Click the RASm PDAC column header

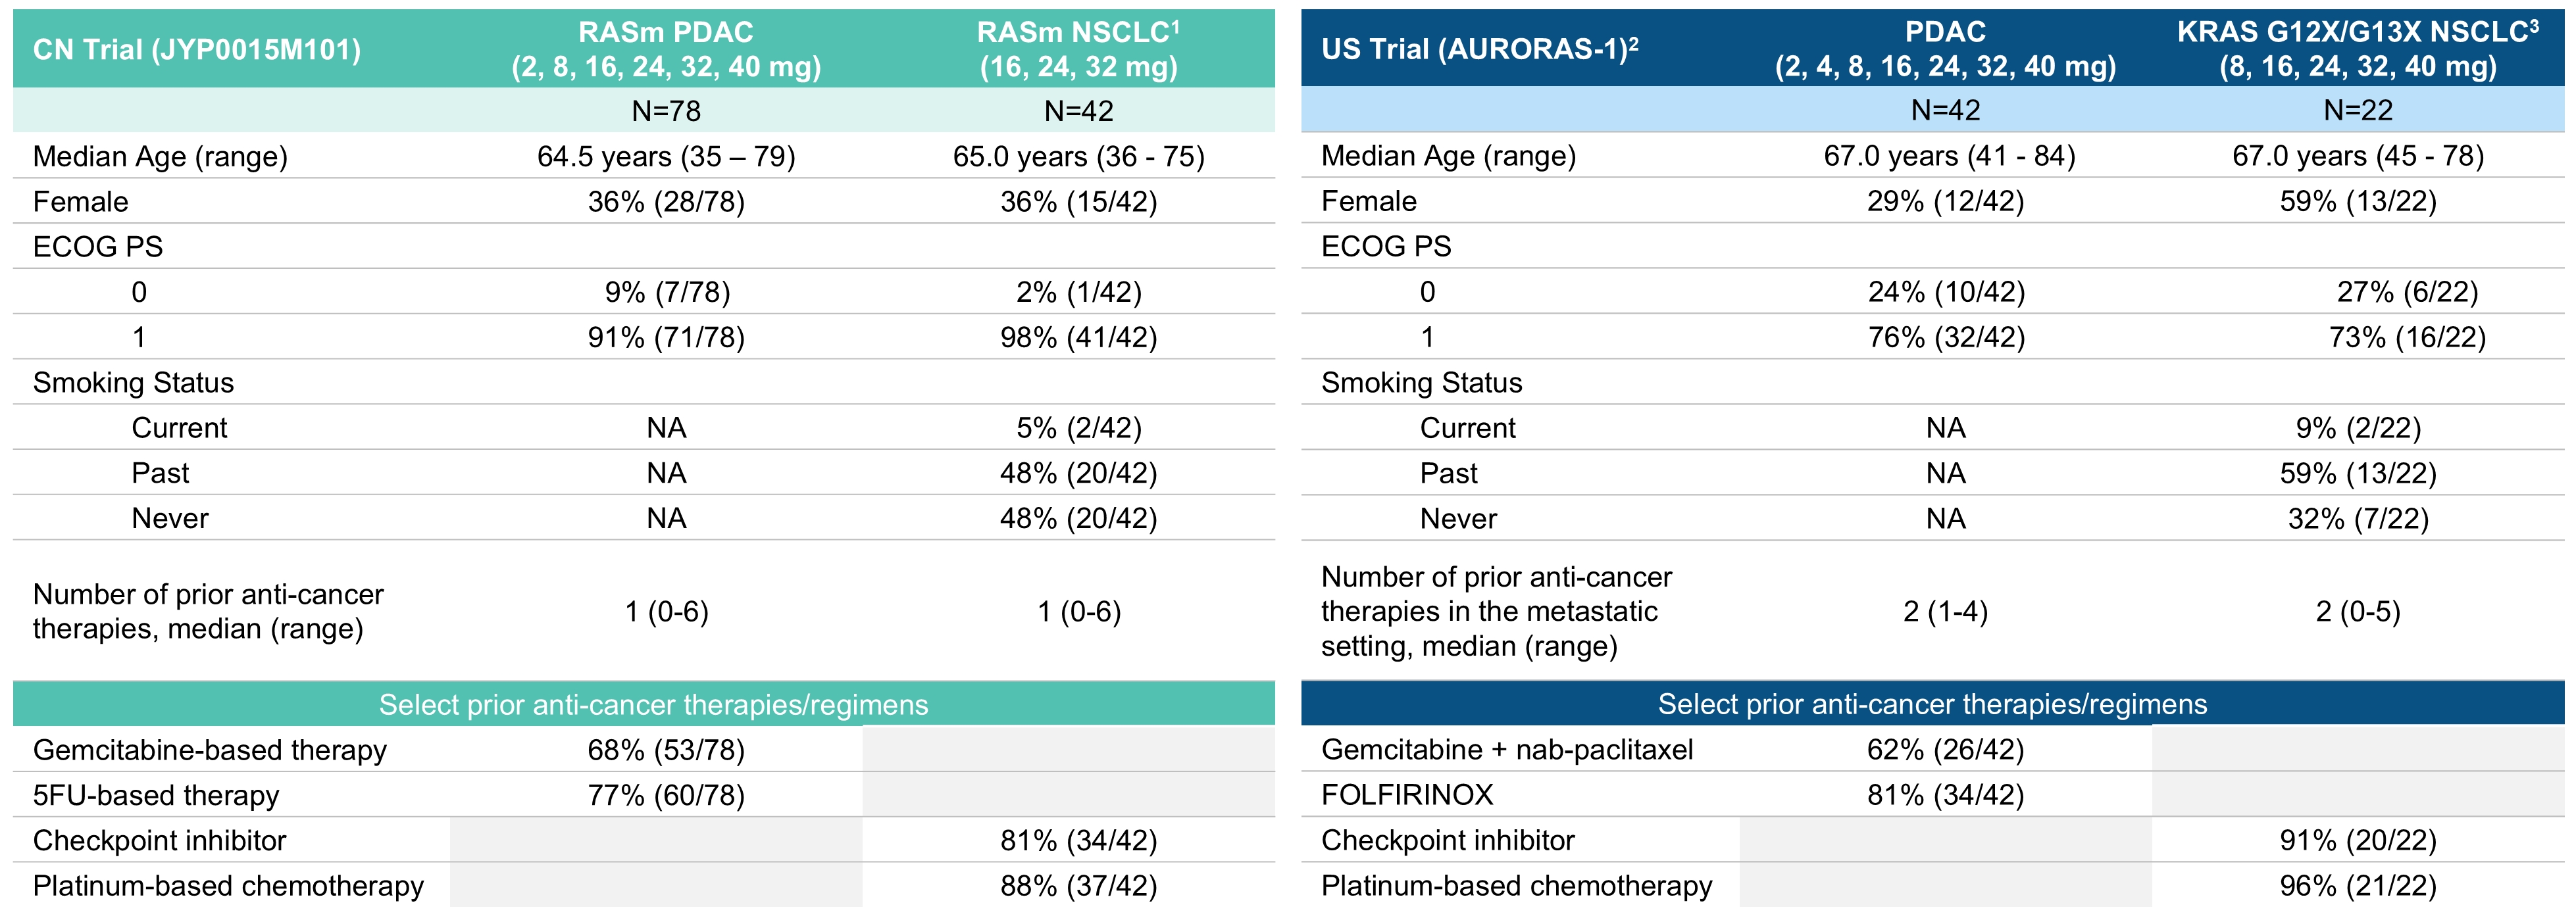pos(666,49)
